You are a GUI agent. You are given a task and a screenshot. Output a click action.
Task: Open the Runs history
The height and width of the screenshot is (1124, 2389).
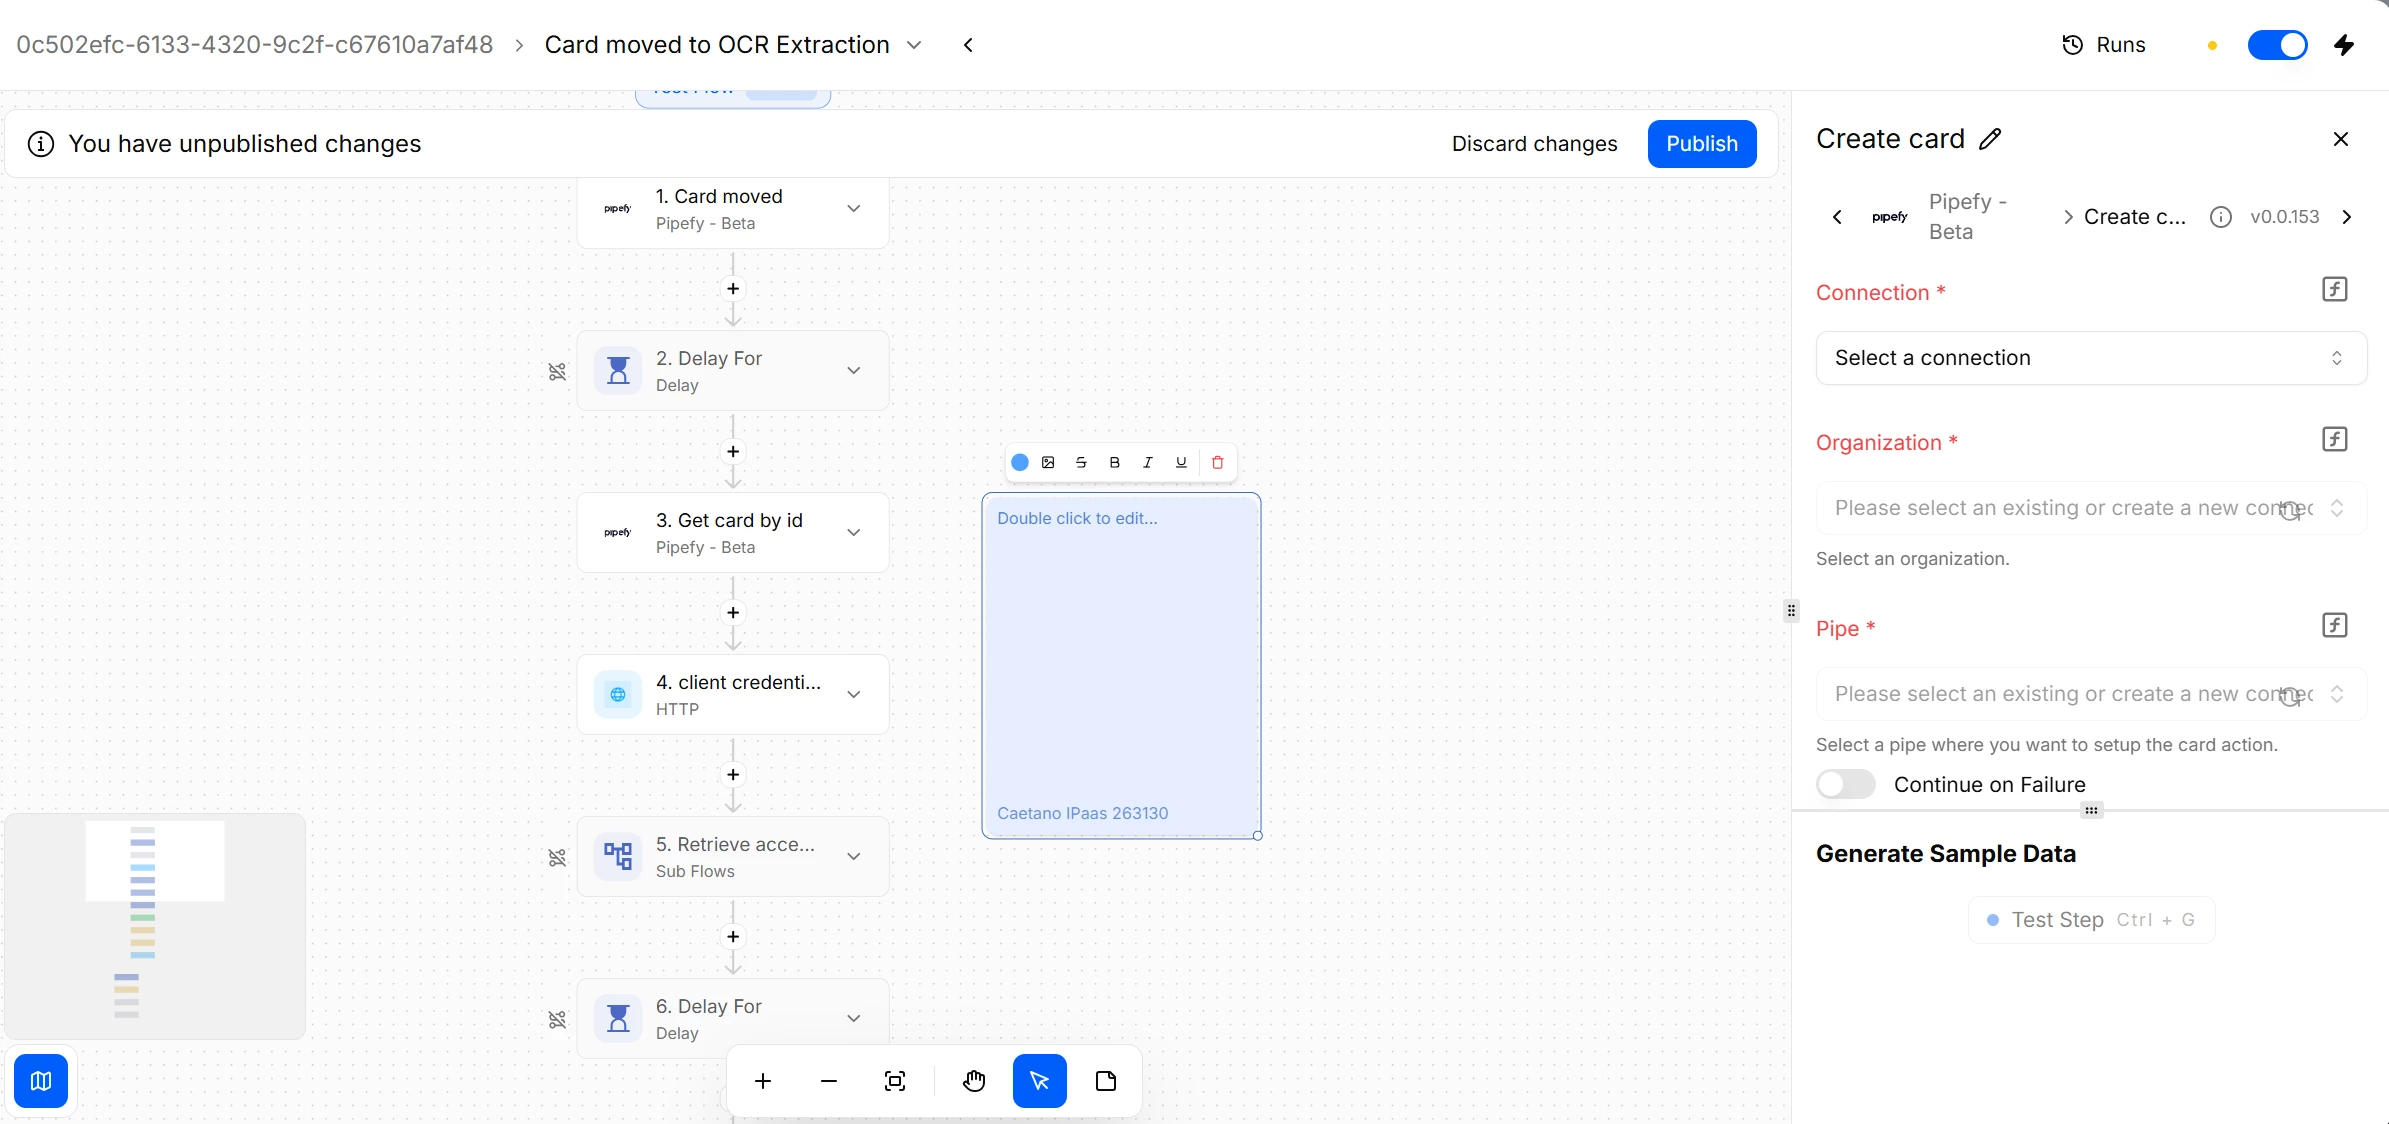coord(2104,45)
